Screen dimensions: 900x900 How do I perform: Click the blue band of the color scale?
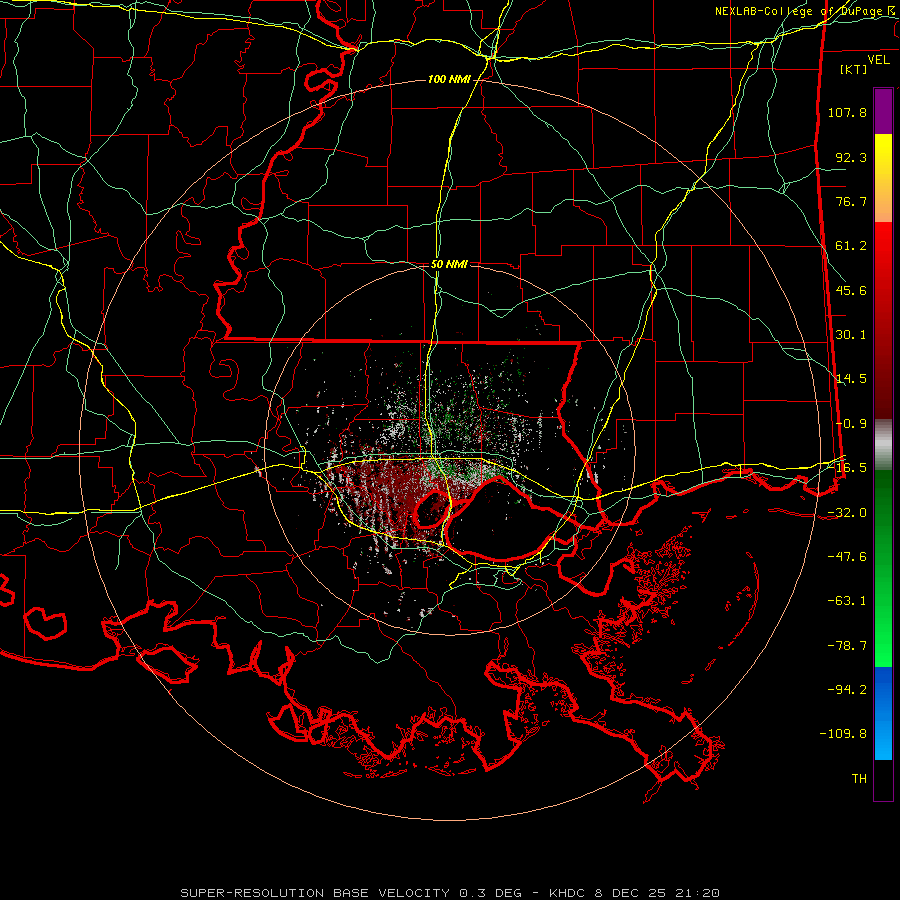(883, 713)
